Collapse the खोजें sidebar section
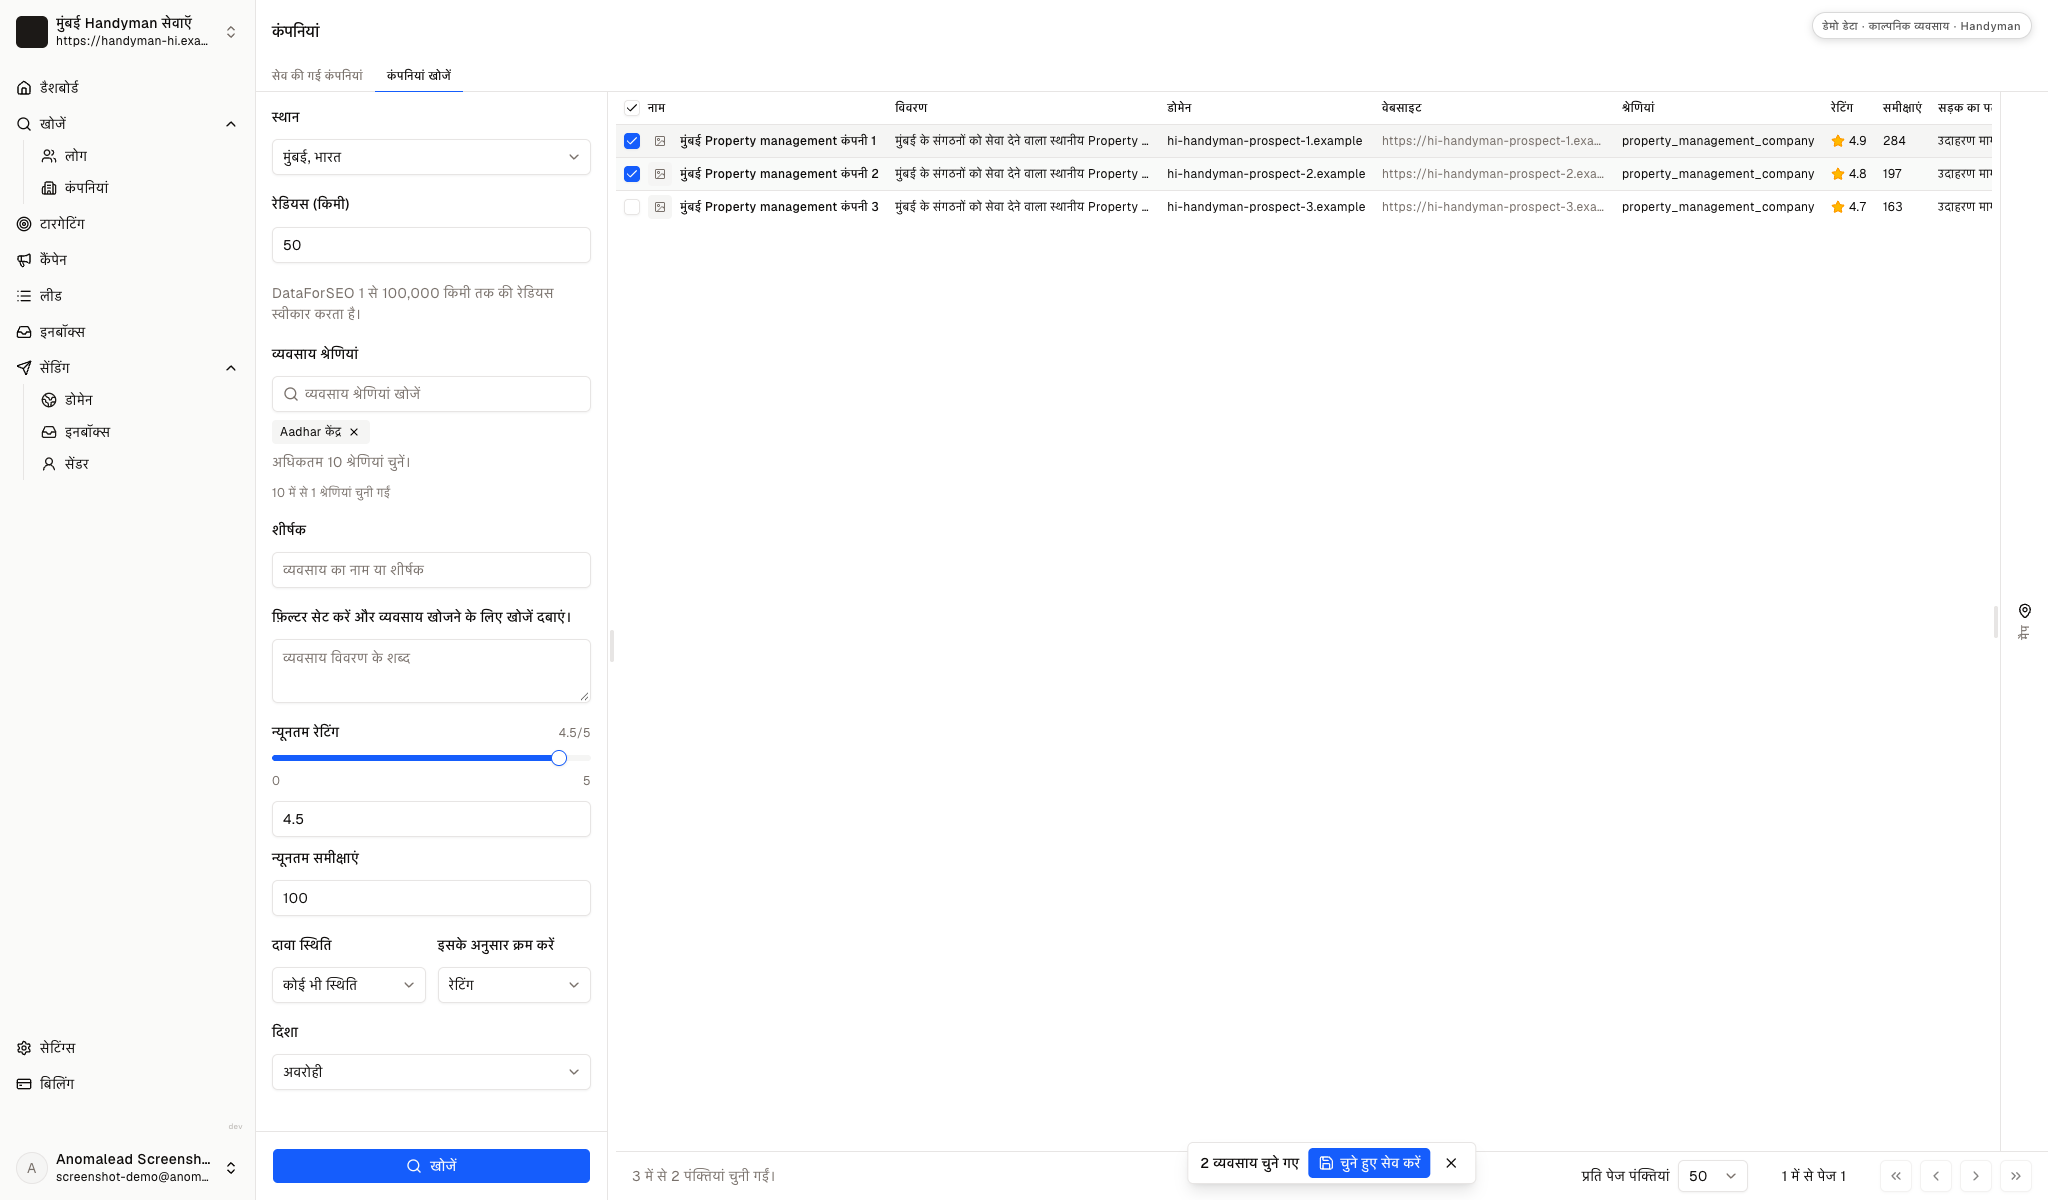Image resolution: width=2048 pixels, height=1200 pixels. (231, 124)
